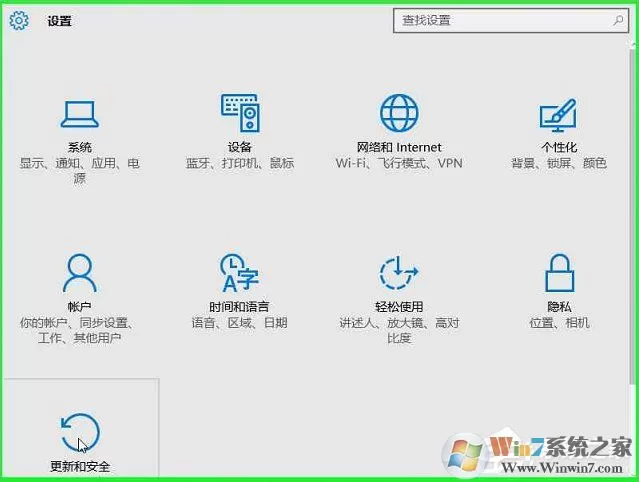
Task: Click the settings gear icon in header
Action: 19,20
